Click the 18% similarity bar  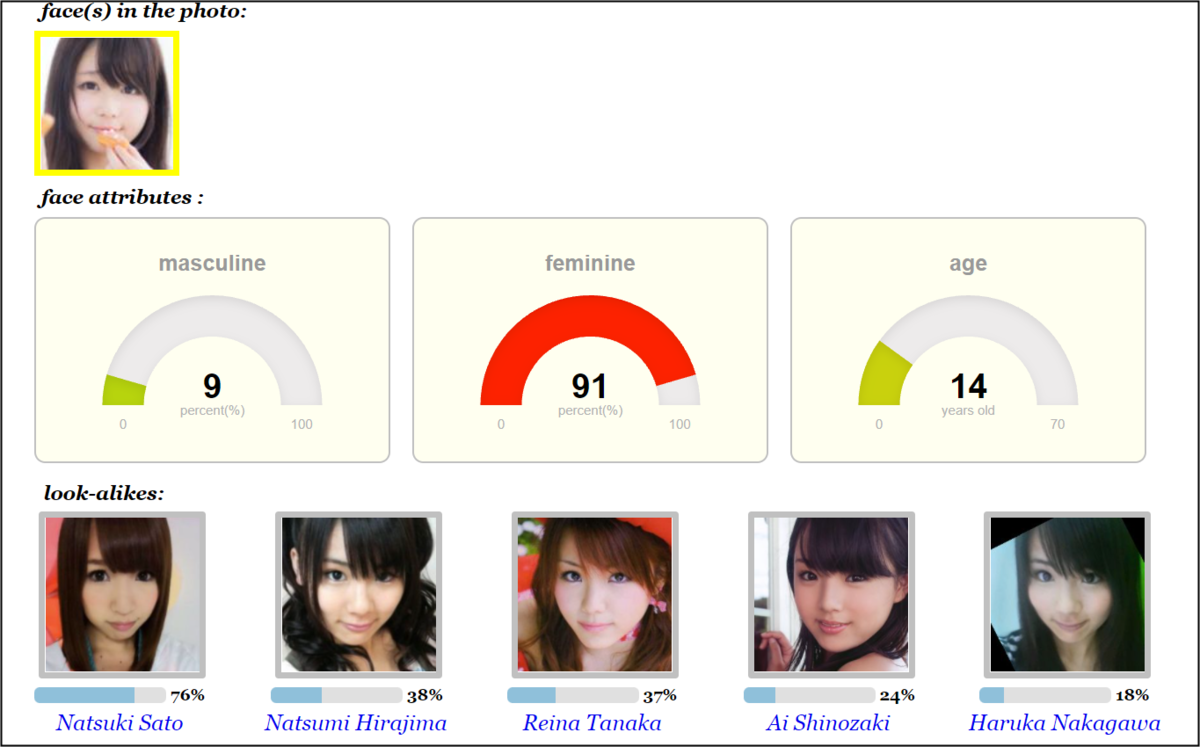click(1045, 695)
